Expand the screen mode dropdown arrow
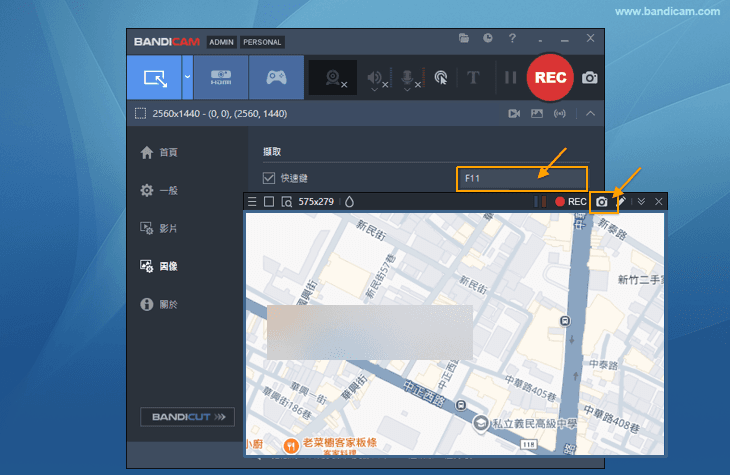Viewport: 730px width, 475px height. pyautogui.click(x=187, y=77)
